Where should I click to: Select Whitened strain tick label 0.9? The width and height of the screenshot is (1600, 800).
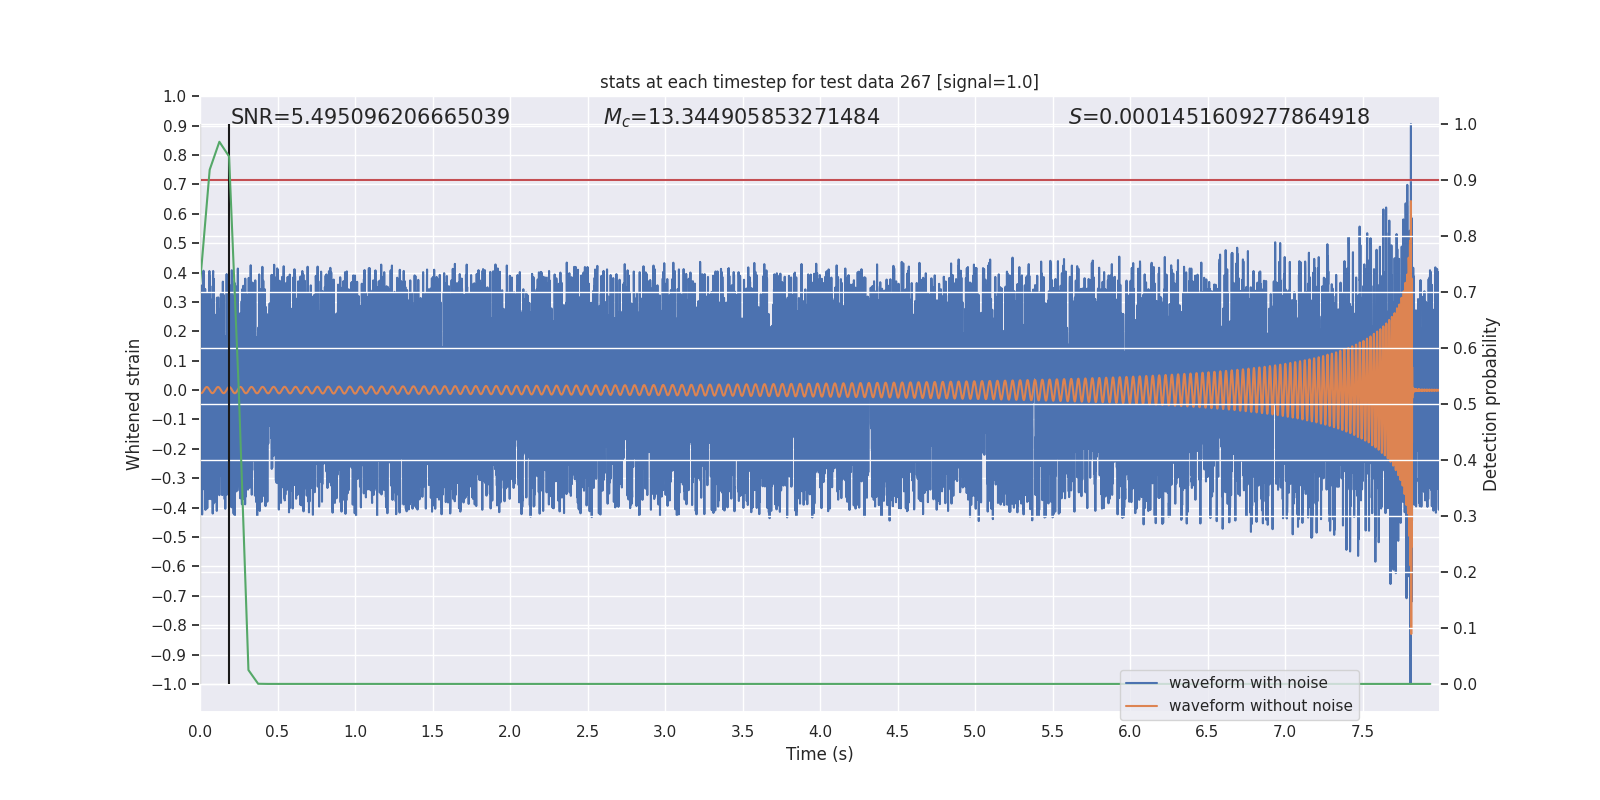(175, 126)
